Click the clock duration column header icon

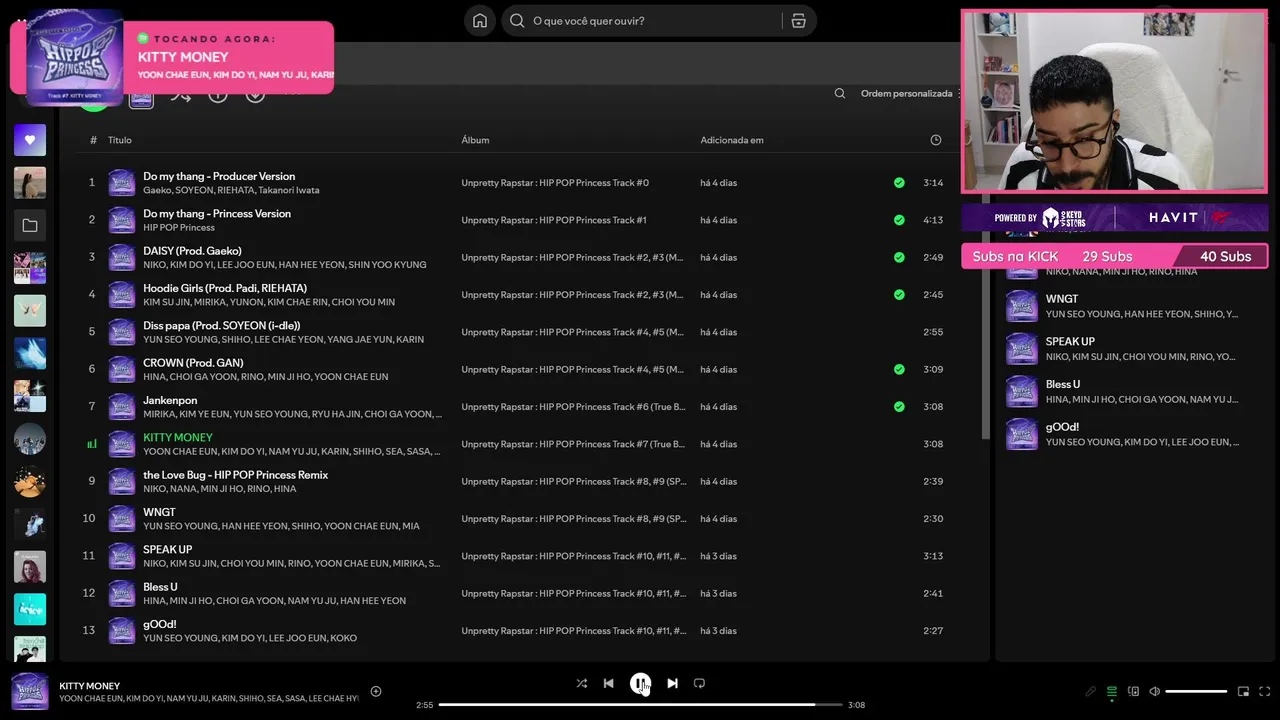(936, 140)
